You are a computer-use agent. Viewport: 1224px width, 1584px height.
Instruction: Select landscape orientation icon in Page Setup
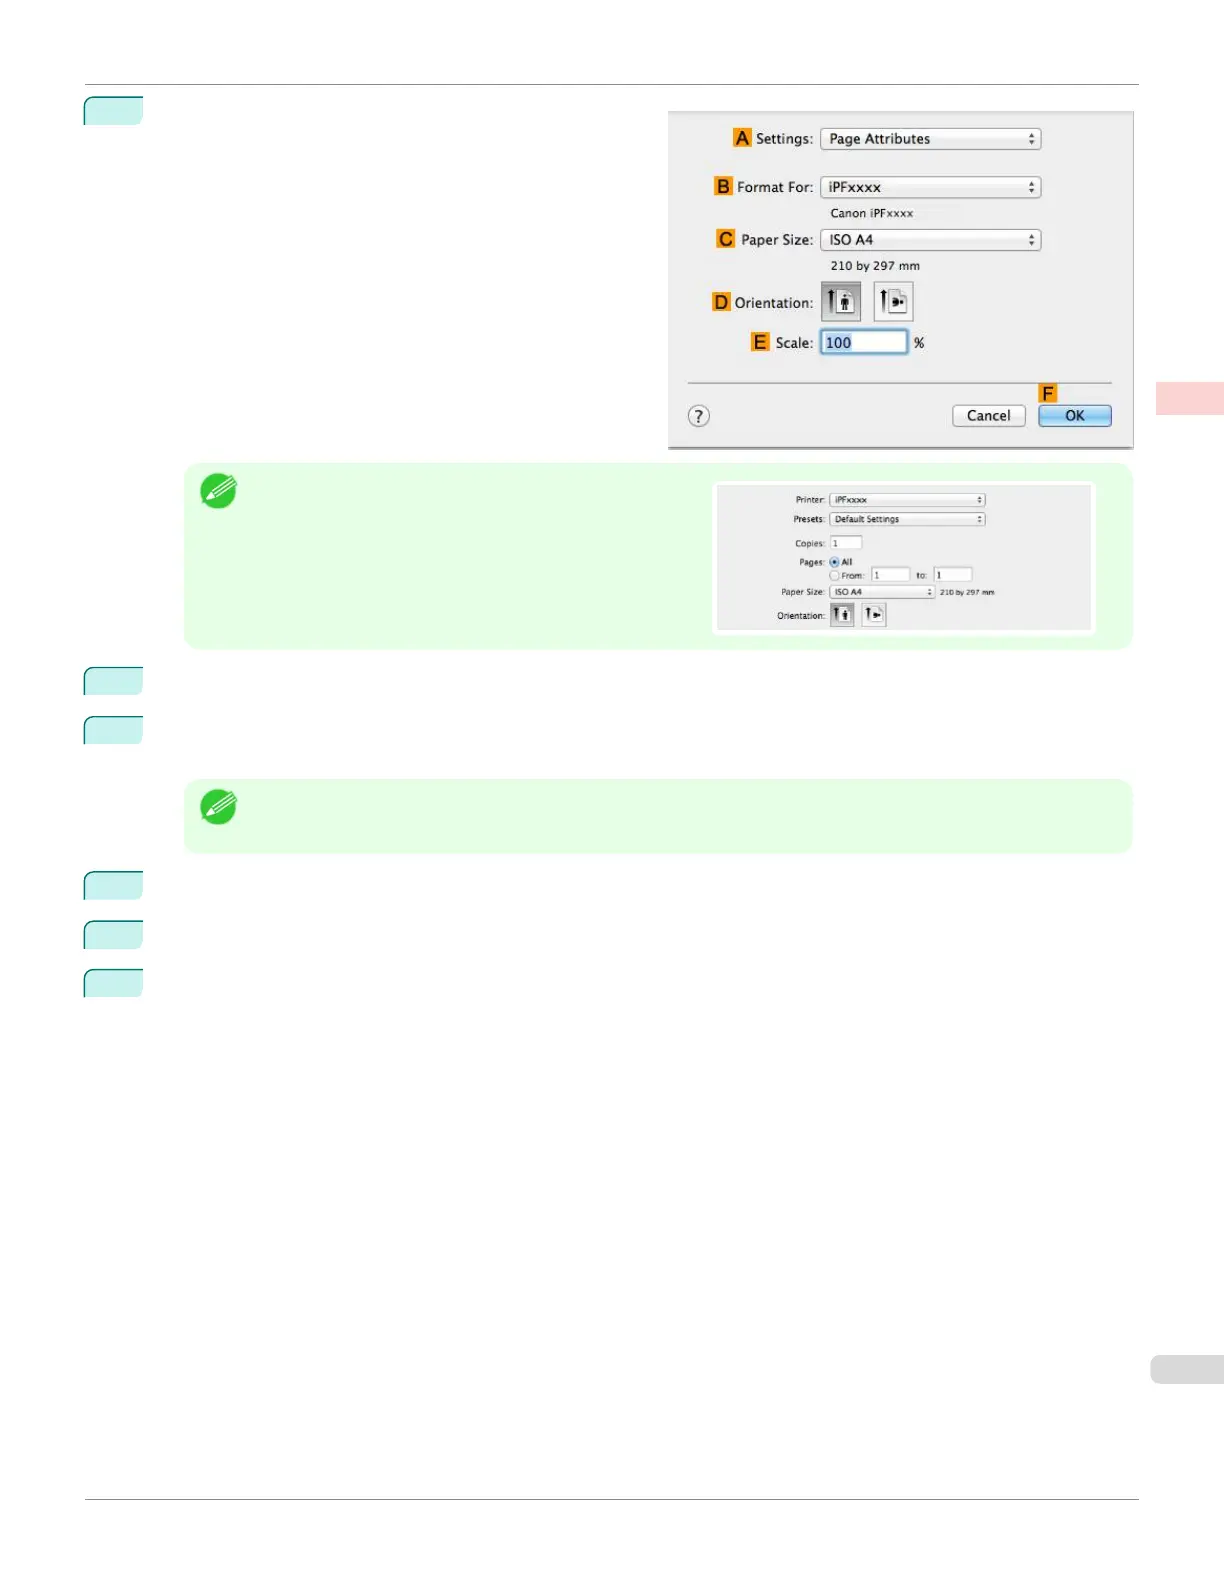[893, 301]
